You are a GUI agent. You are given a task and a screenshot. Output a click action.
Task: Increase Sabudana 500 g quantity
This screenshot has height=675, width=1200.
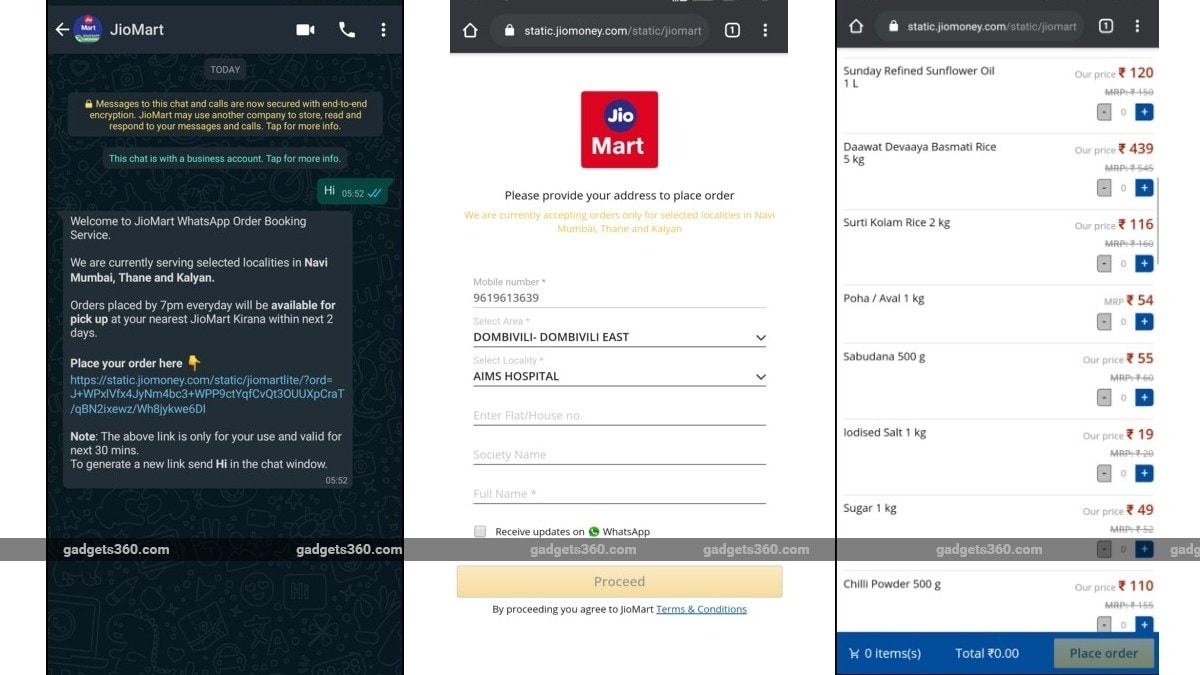(x=1144, y=398)
